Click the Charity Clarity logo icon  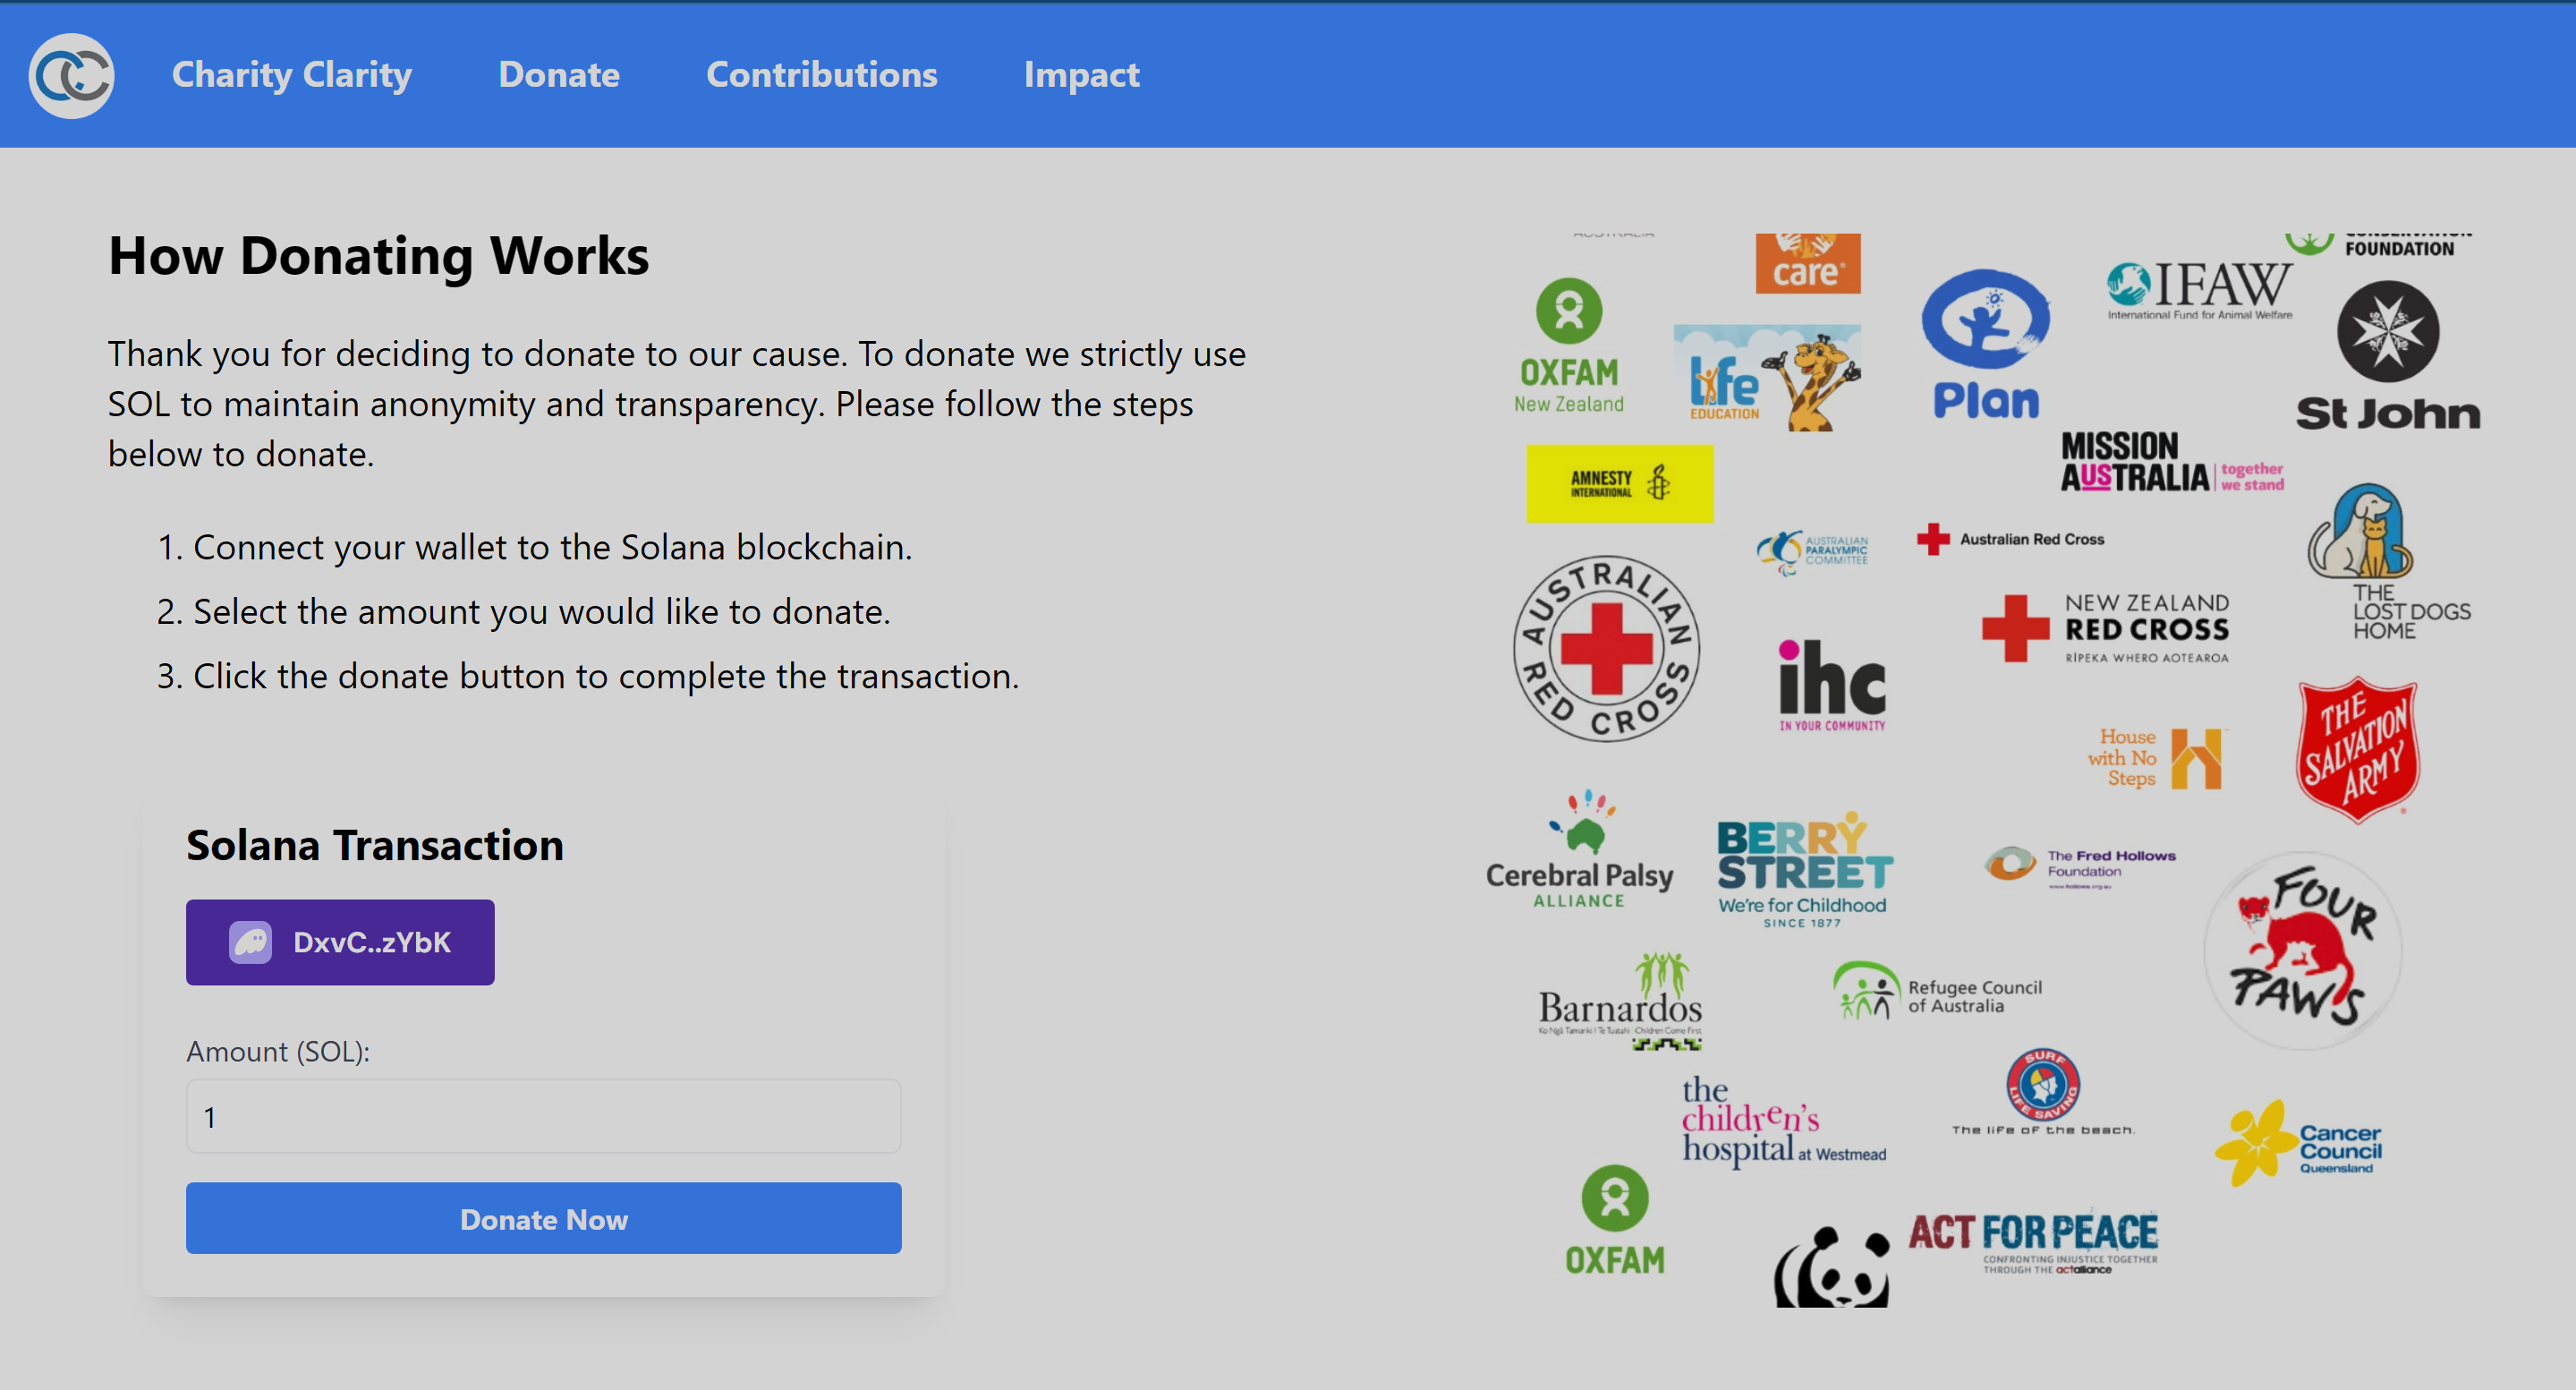point(71,76)
